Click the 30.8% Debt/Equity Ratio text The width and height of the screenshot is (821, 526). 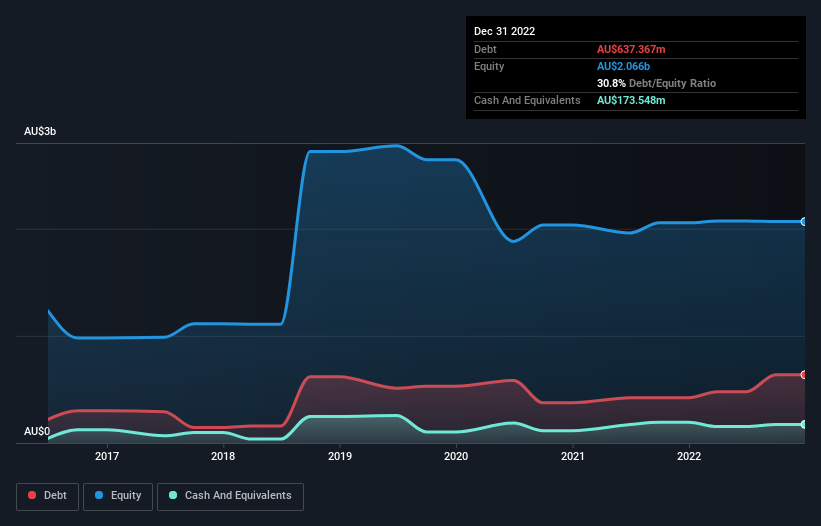[656, 83]
